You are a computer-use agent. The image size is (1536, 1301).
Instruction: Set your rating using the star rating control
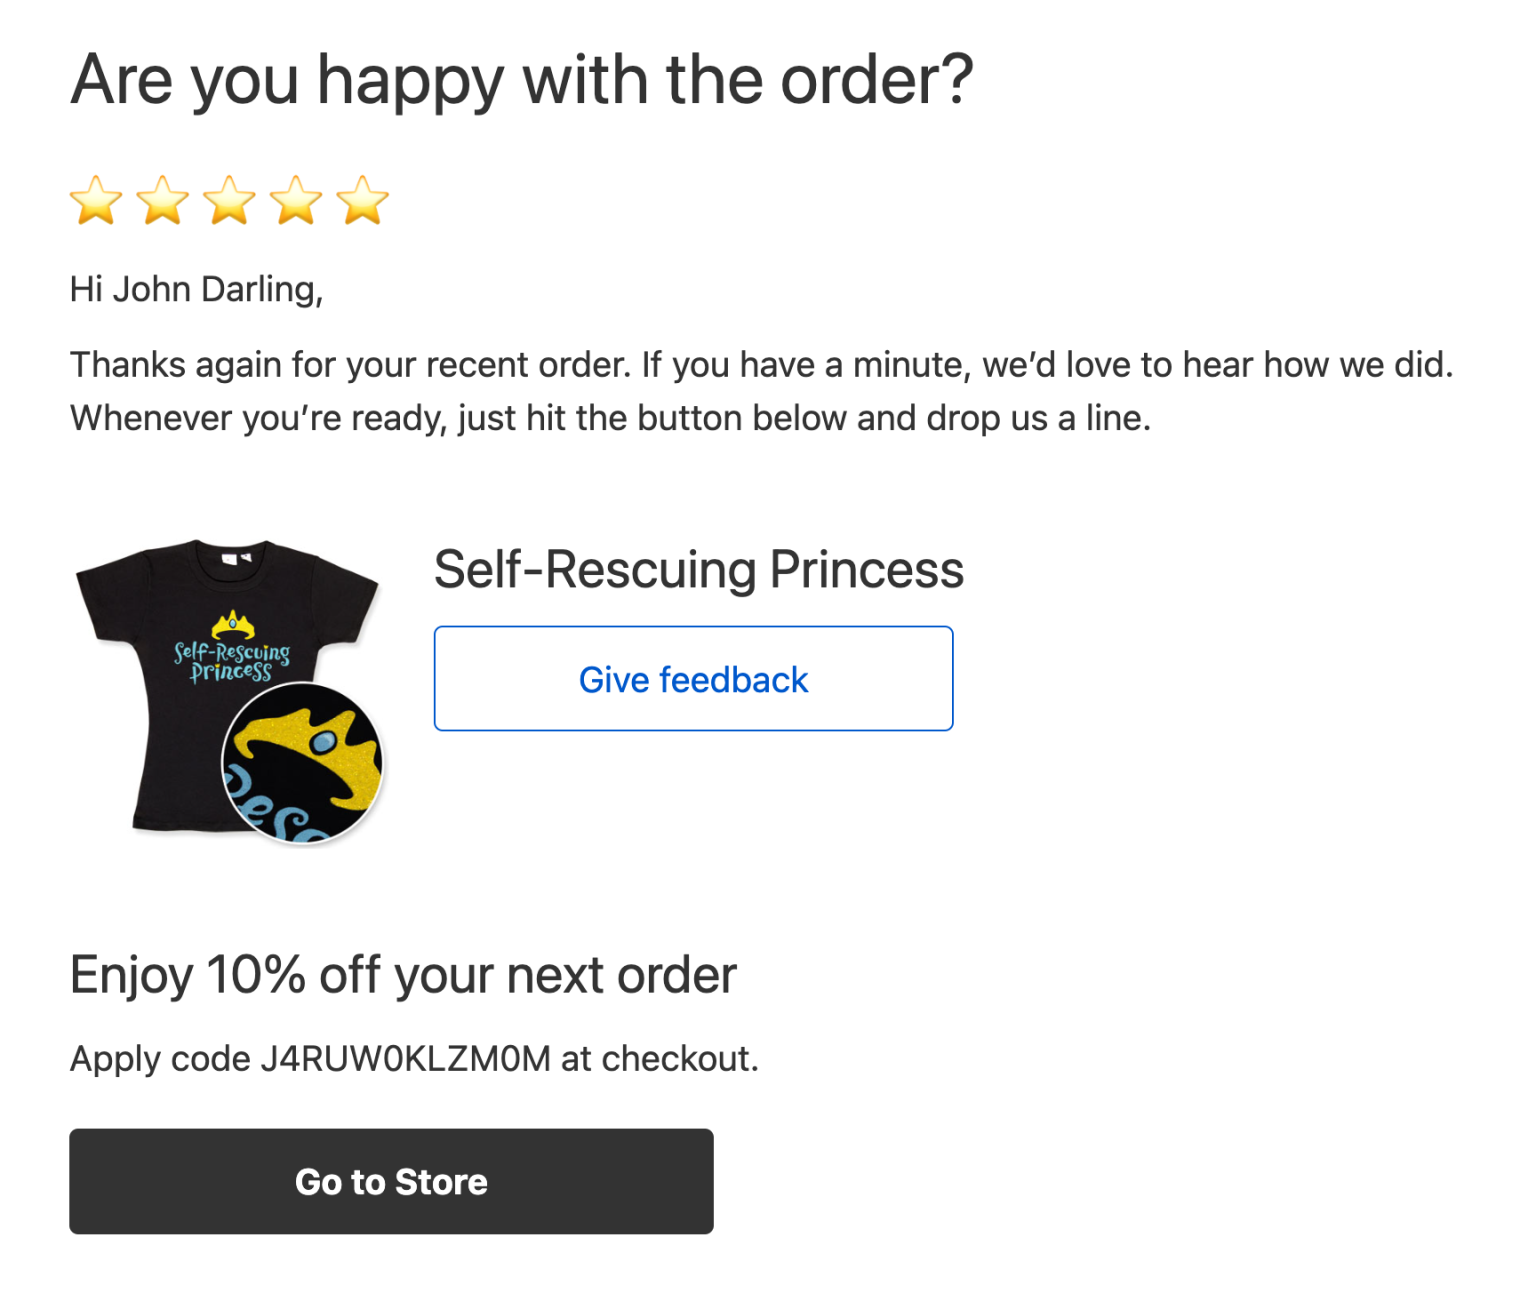pos(229,200)
